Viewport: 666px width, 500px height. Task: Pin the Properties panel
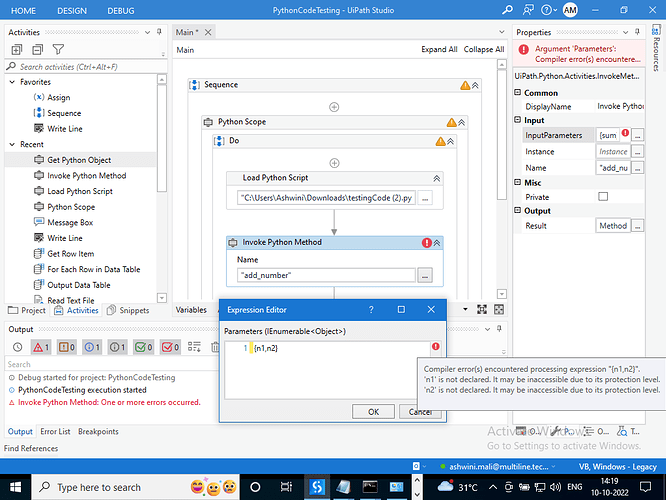point(637,32)
